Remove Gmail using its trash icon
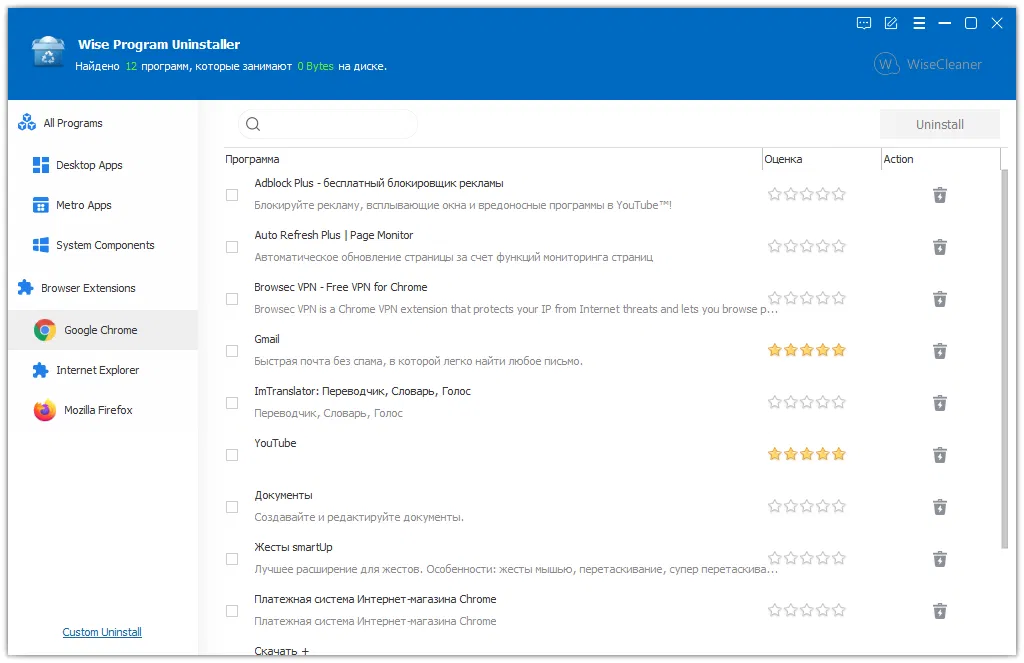The height and width of the screenshot is (663, 1024). coord(940,351)
